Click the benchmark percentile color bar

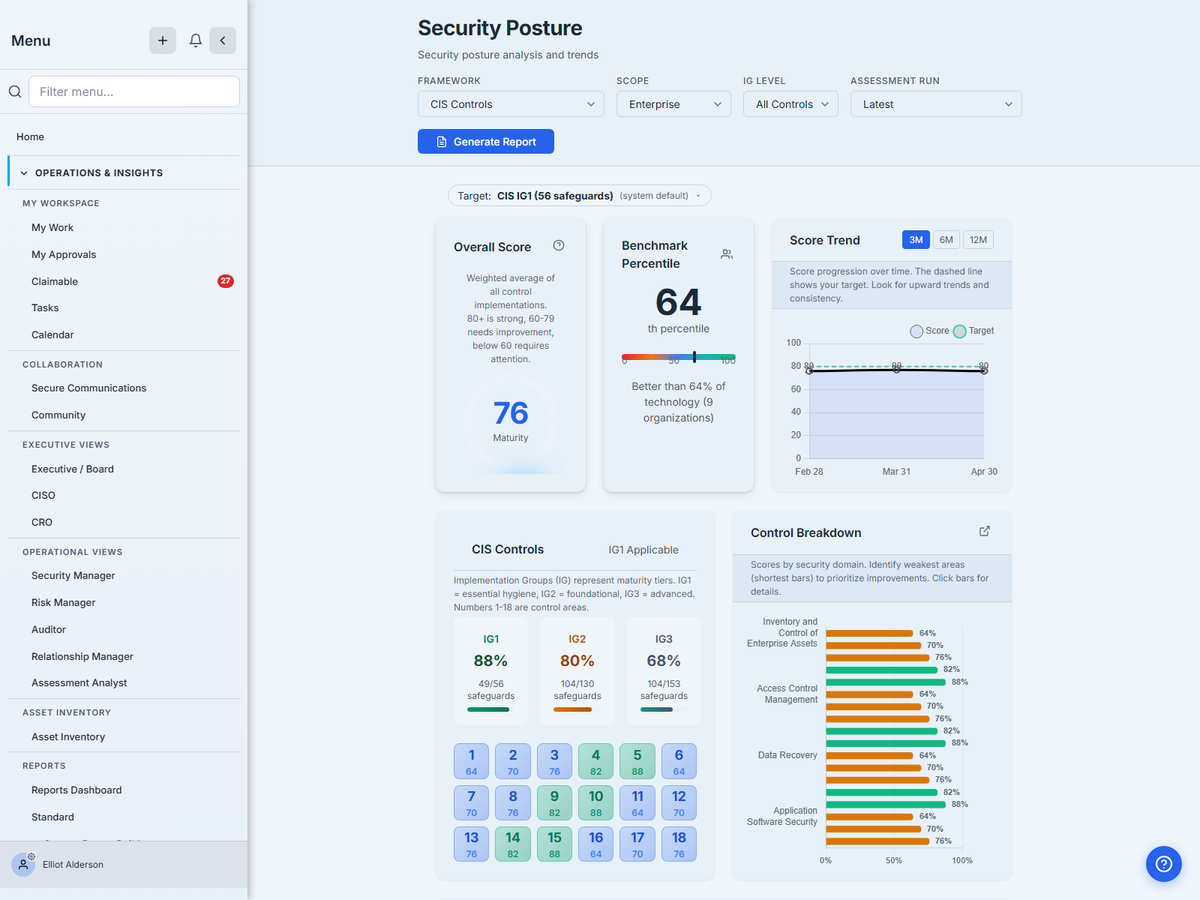tap(679, 357)
